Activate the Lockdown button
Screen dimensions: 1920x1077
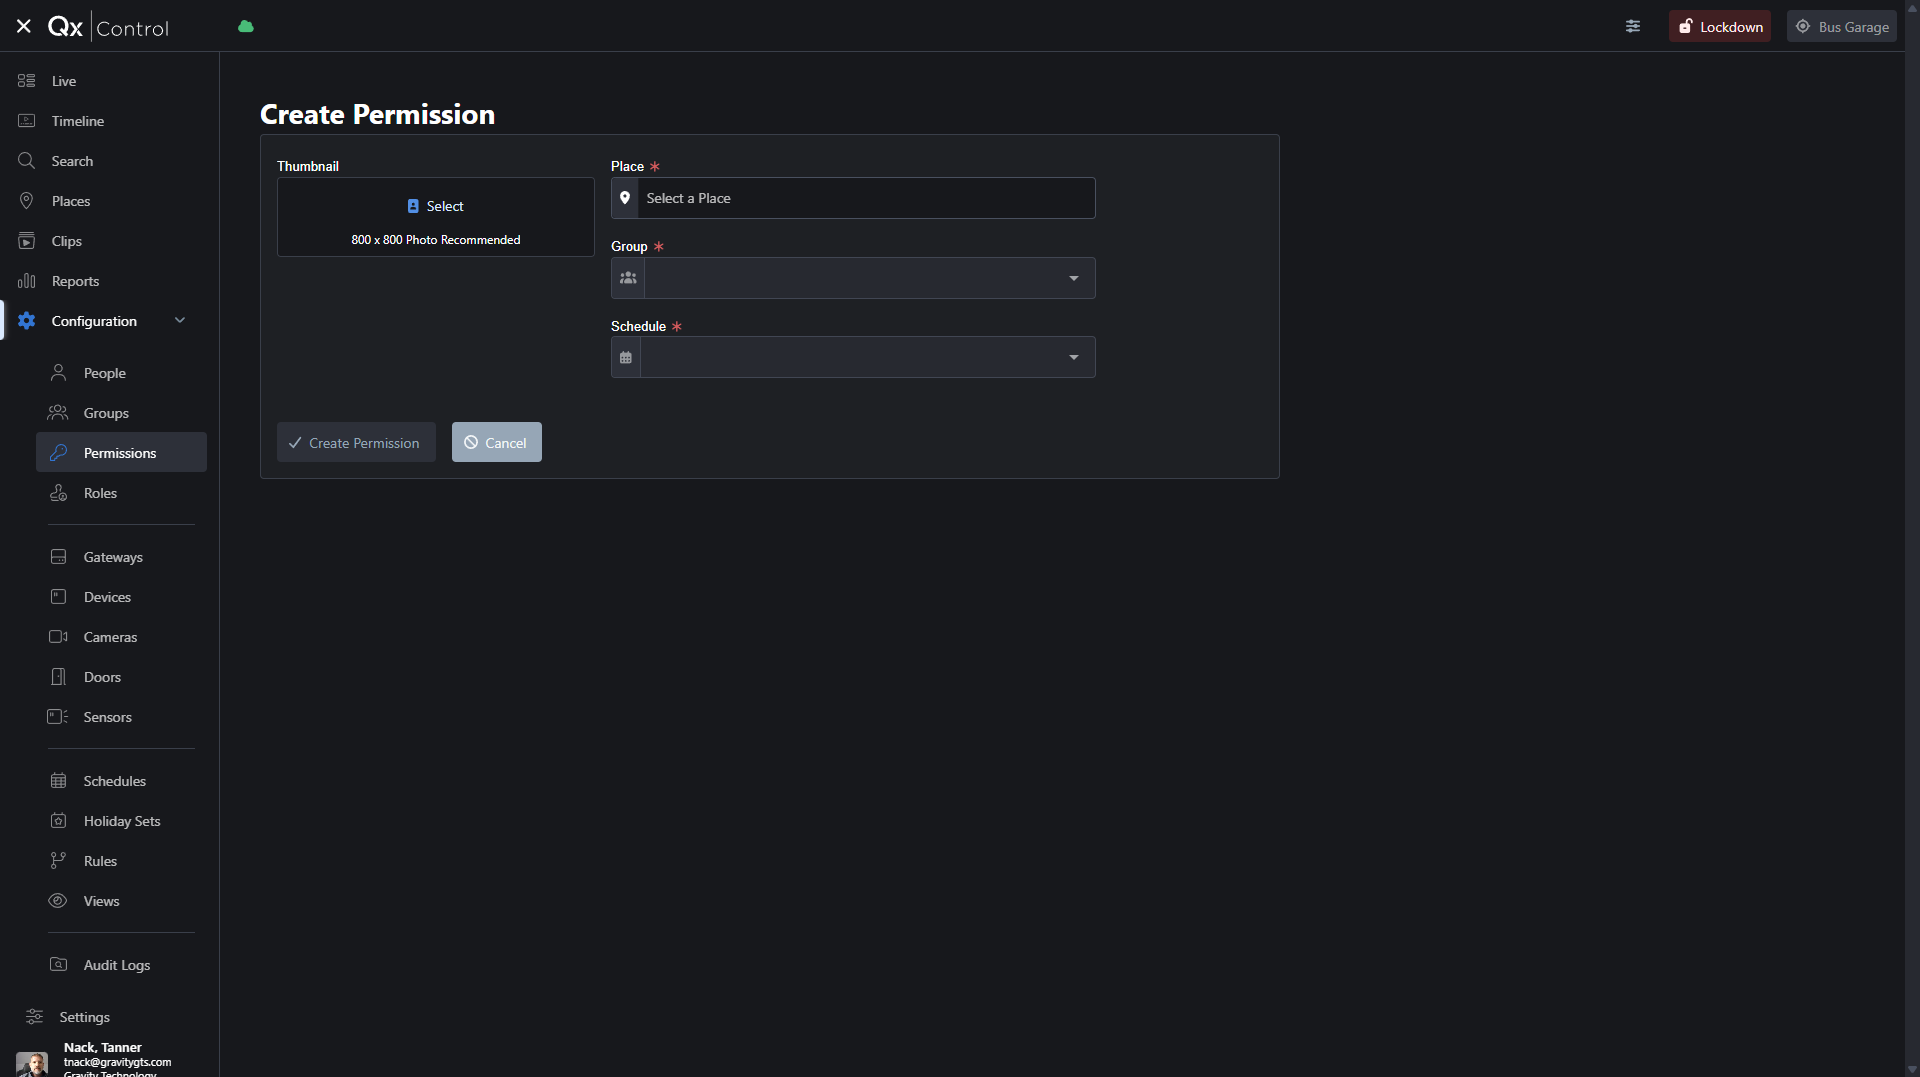(x=1720, y=27)
